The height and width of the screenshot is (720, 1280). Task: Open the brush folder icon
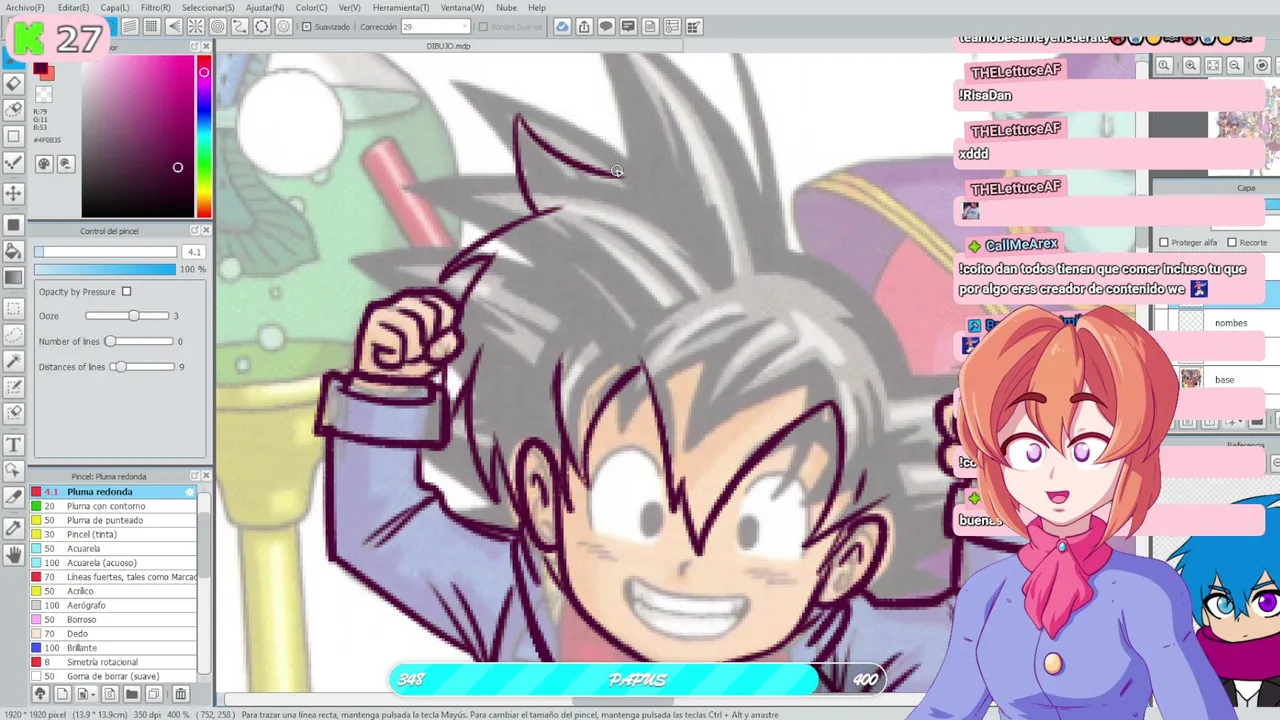pyautogui.click(x=132, y=694)
